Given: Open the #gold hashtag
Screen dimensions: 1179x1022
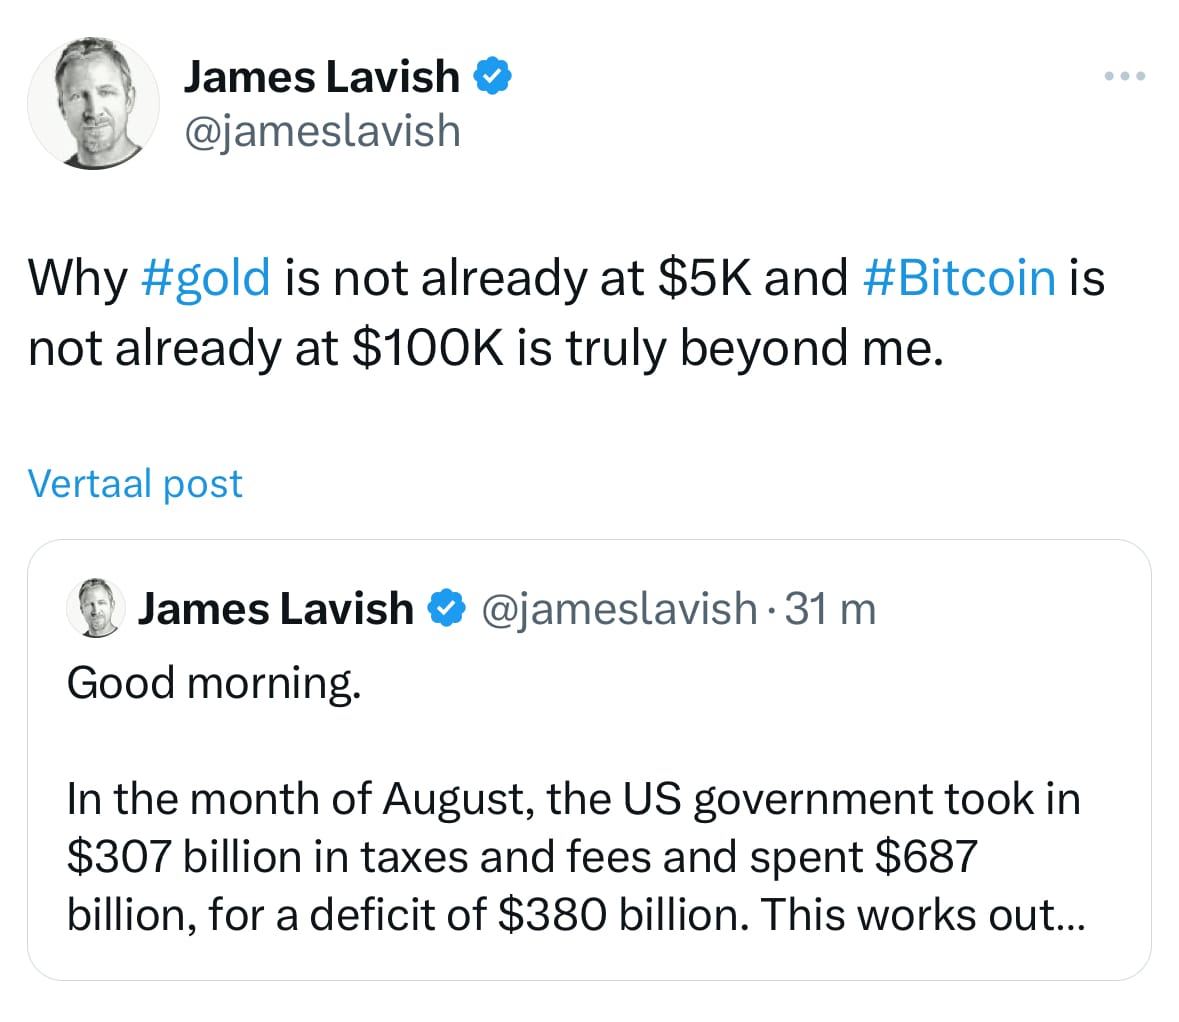Looking at the screenshot, I should coord(206,277).
